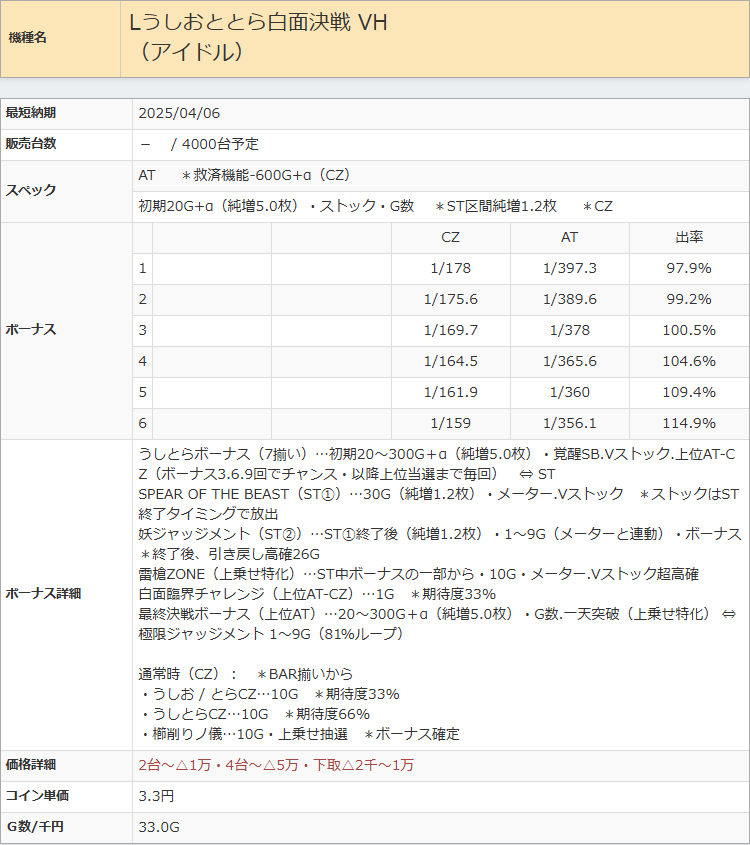The height and width of the screenshot is (845, 750).
Task: Click the スペック row label
Action: click(31, 190)
